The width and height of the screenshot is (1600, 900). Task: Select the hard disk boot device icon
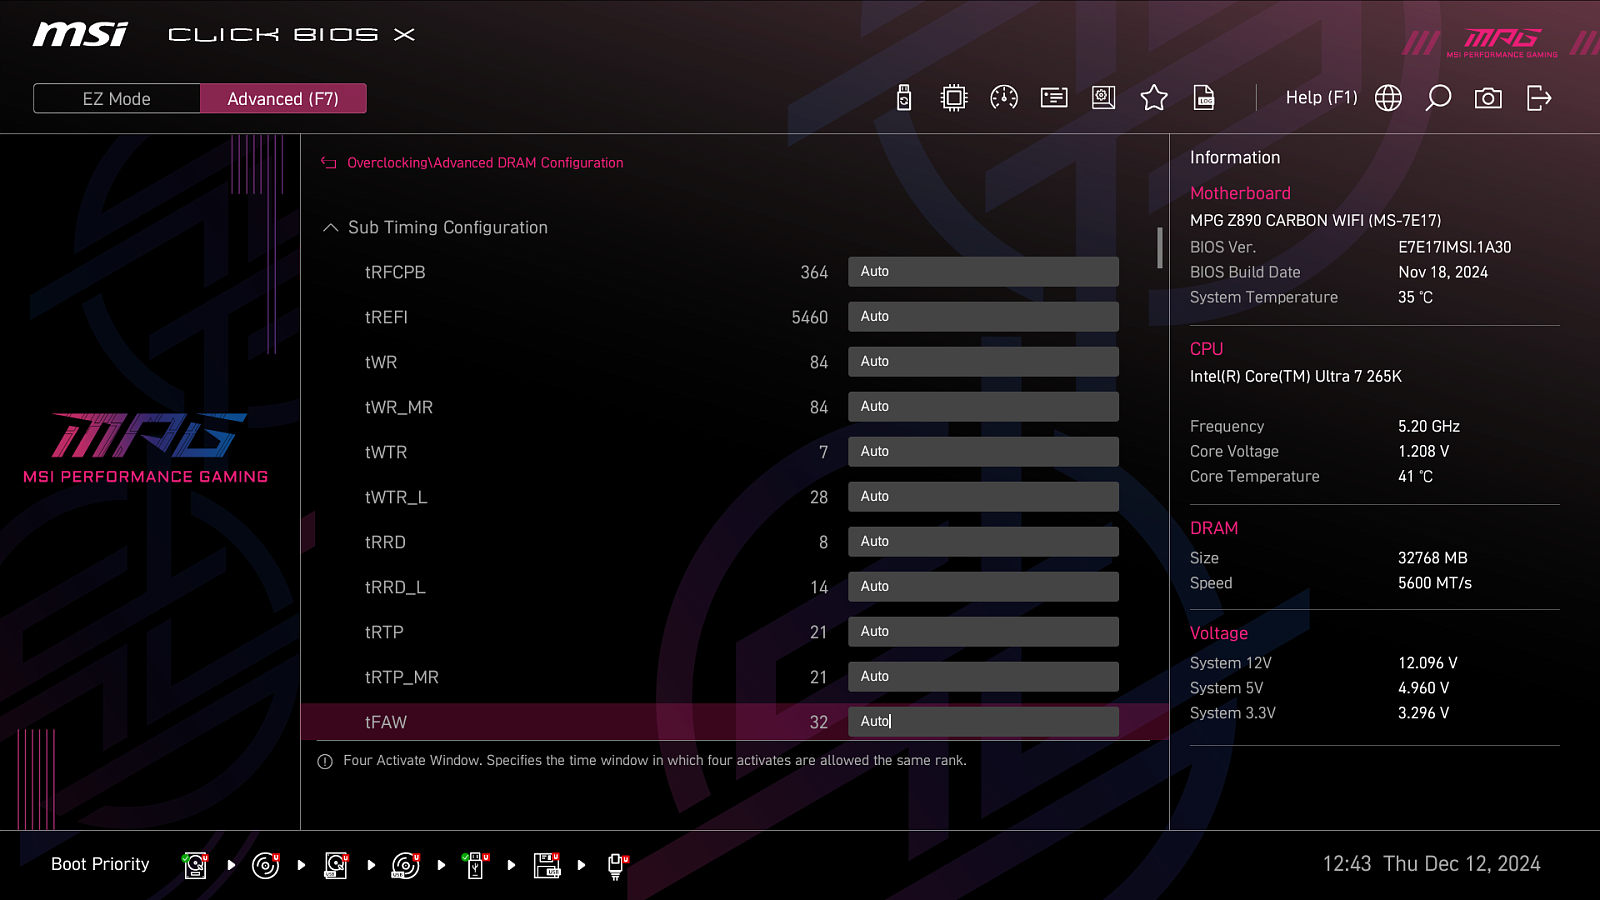tap(195, 865)
